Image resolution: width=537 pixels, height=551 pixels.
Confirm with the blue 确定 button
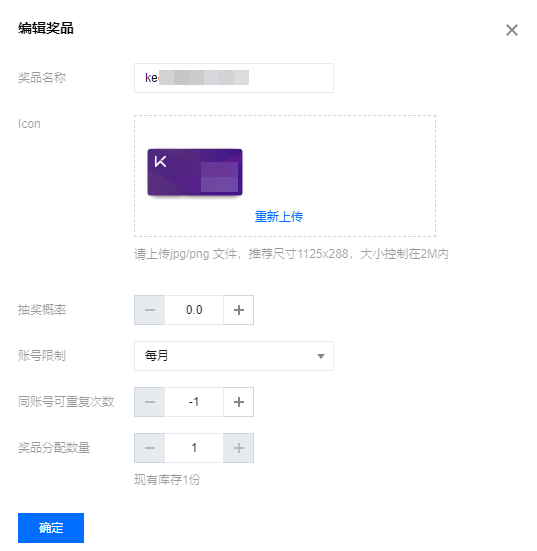coord(51,528)
